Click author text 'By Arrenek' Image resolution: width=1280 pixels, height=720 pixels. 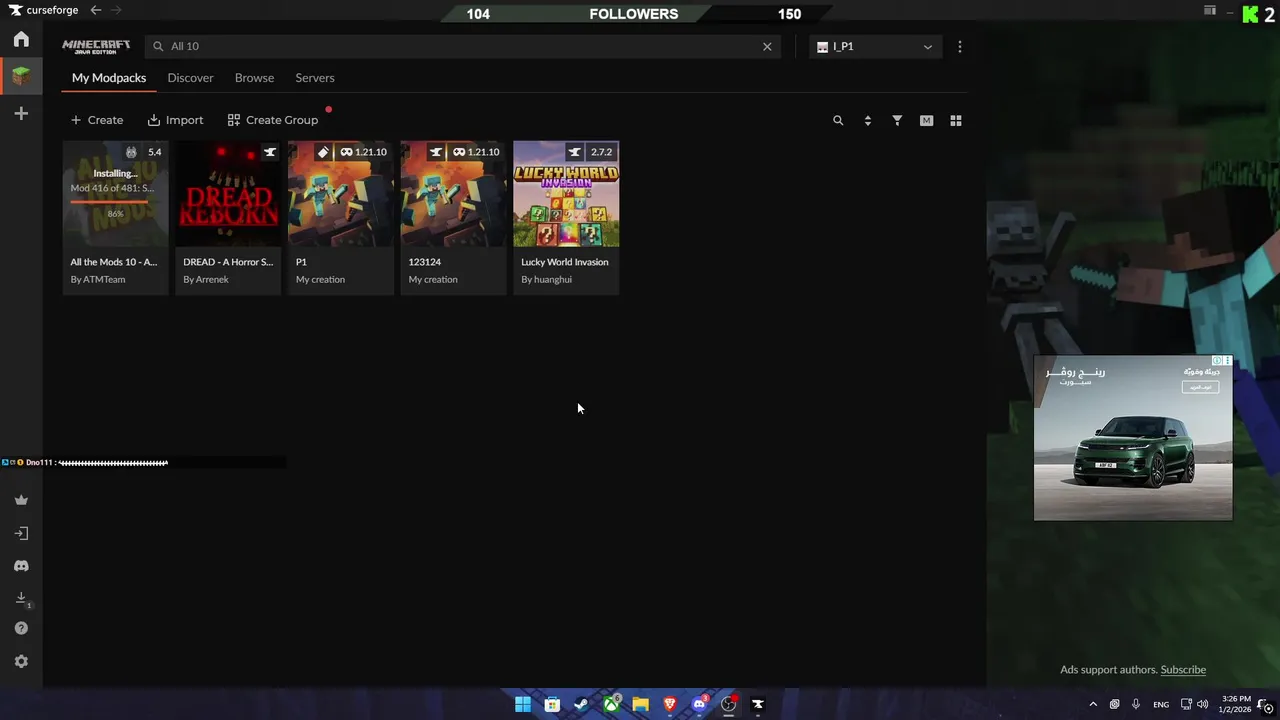click(206, 279)
